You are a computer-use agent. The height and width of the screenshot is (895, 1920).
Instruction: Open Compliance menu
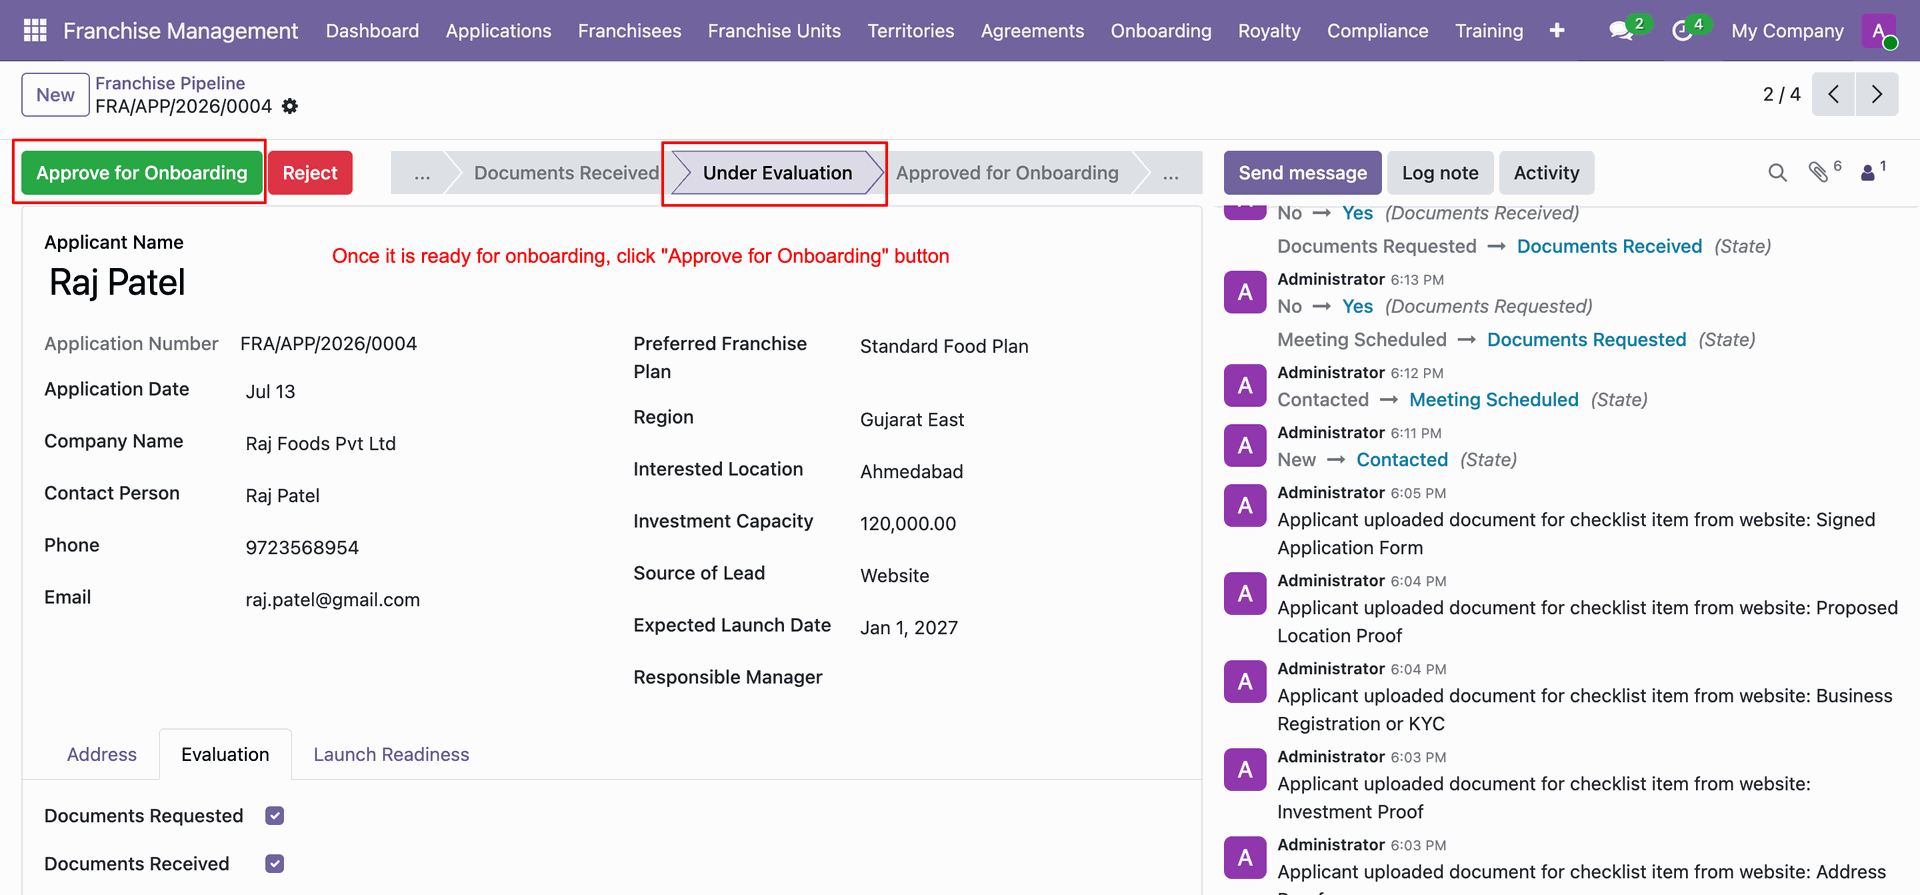click(x=1377, y=31)
